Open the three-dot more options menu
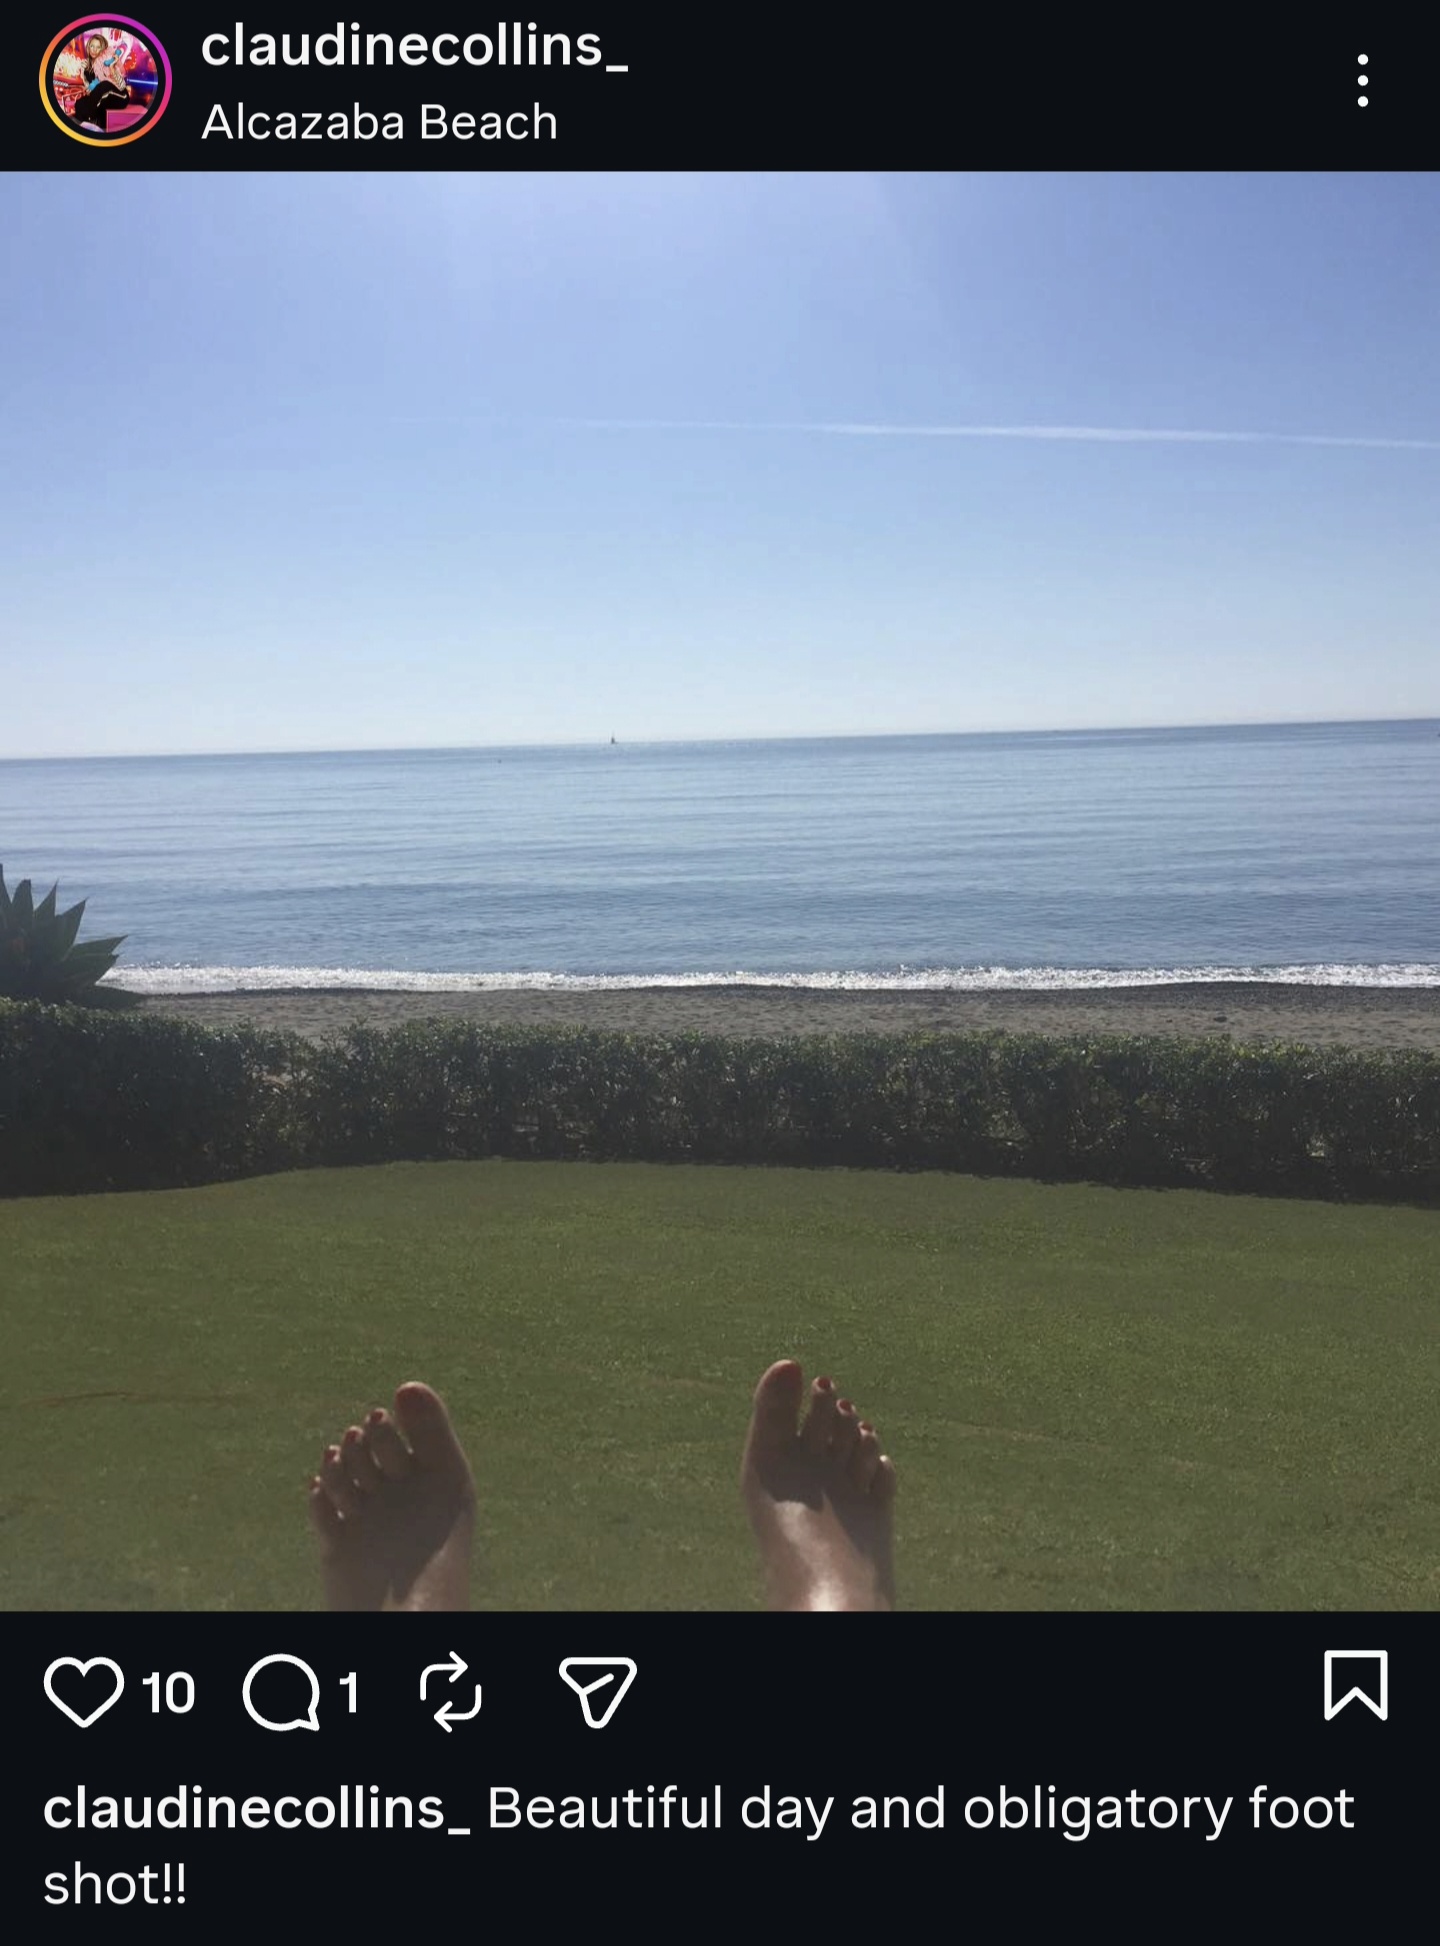The height and width of the screenshot is (1946, 1440). (x=1363, y=80)
